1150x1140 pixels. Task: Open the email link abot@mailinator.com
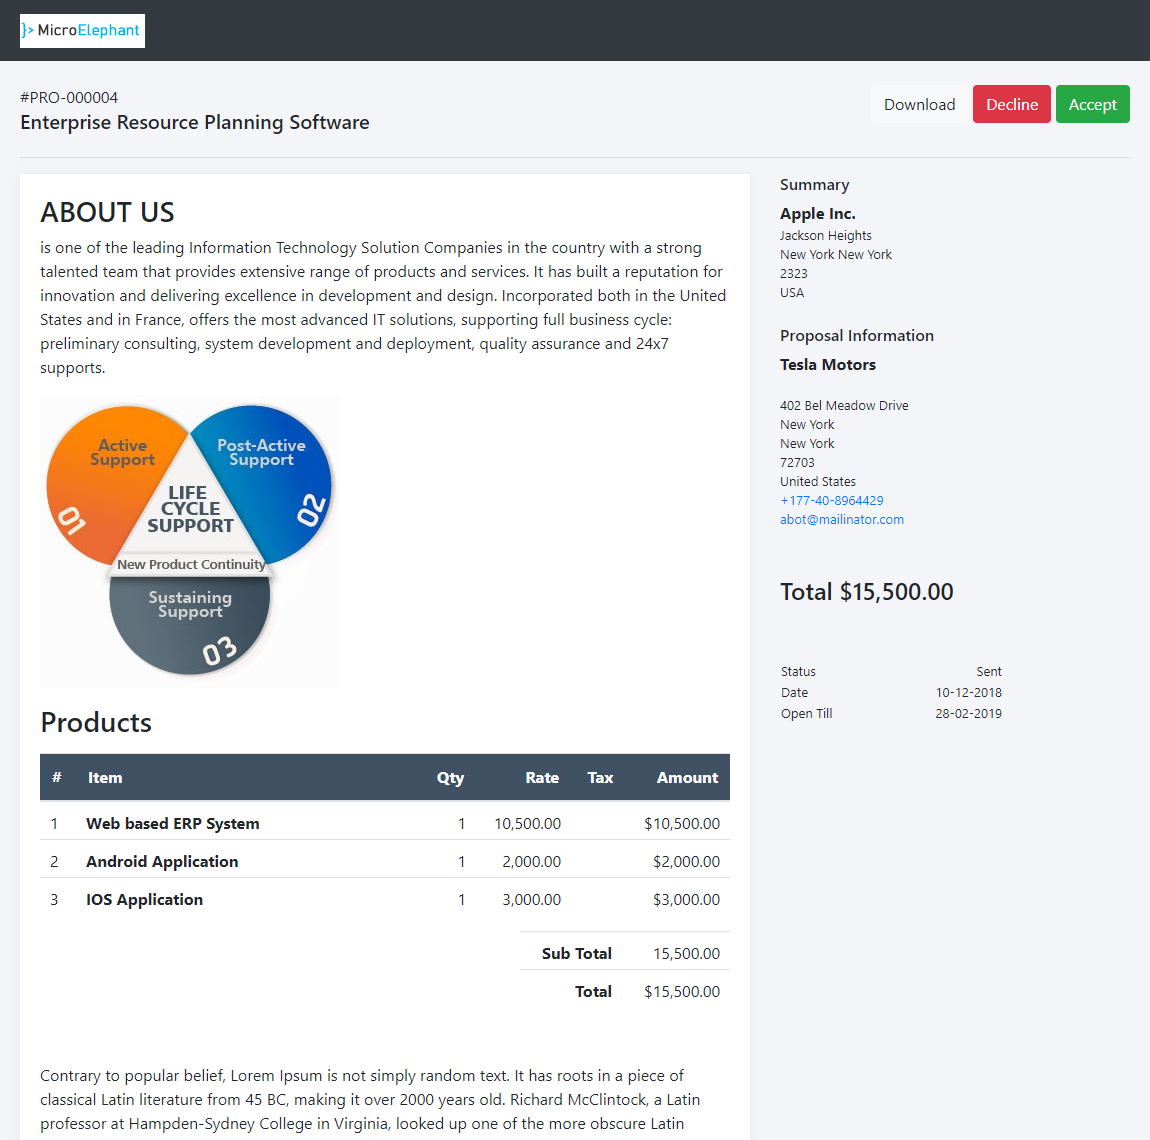click(x=841, y=519)
